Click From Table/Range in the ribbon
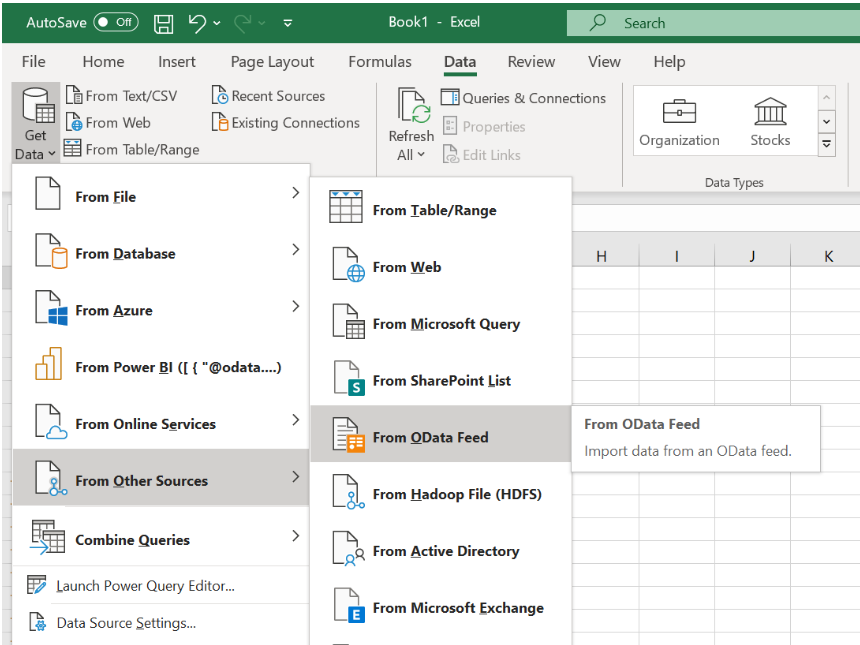 pos(132,149)
